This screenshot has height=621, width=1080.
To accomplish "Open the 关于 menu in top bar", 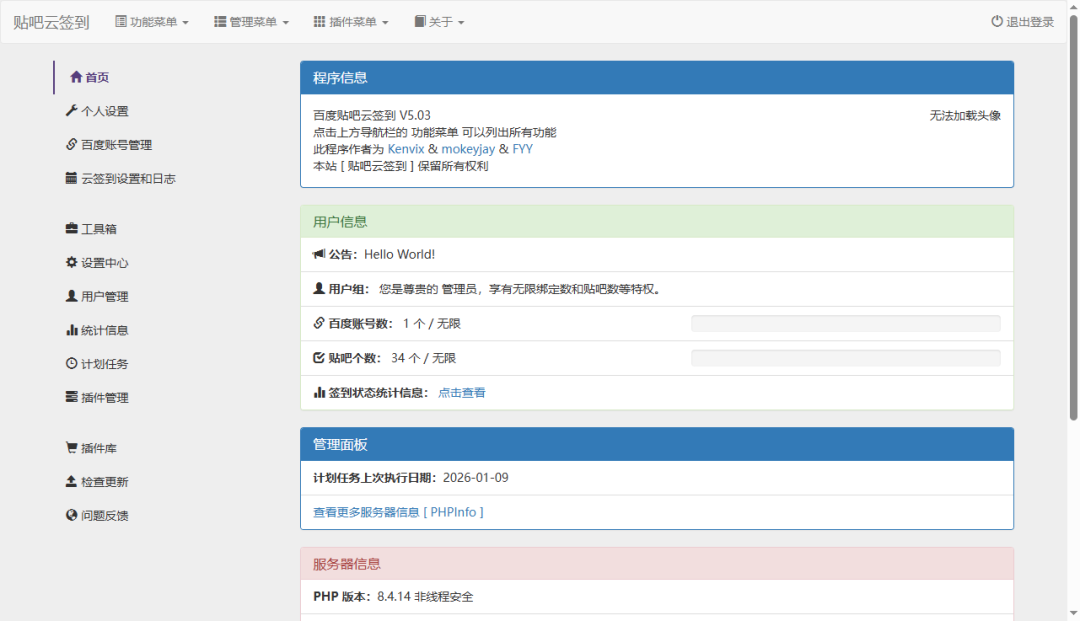I will pyautogui.click(x=439, y=22).
